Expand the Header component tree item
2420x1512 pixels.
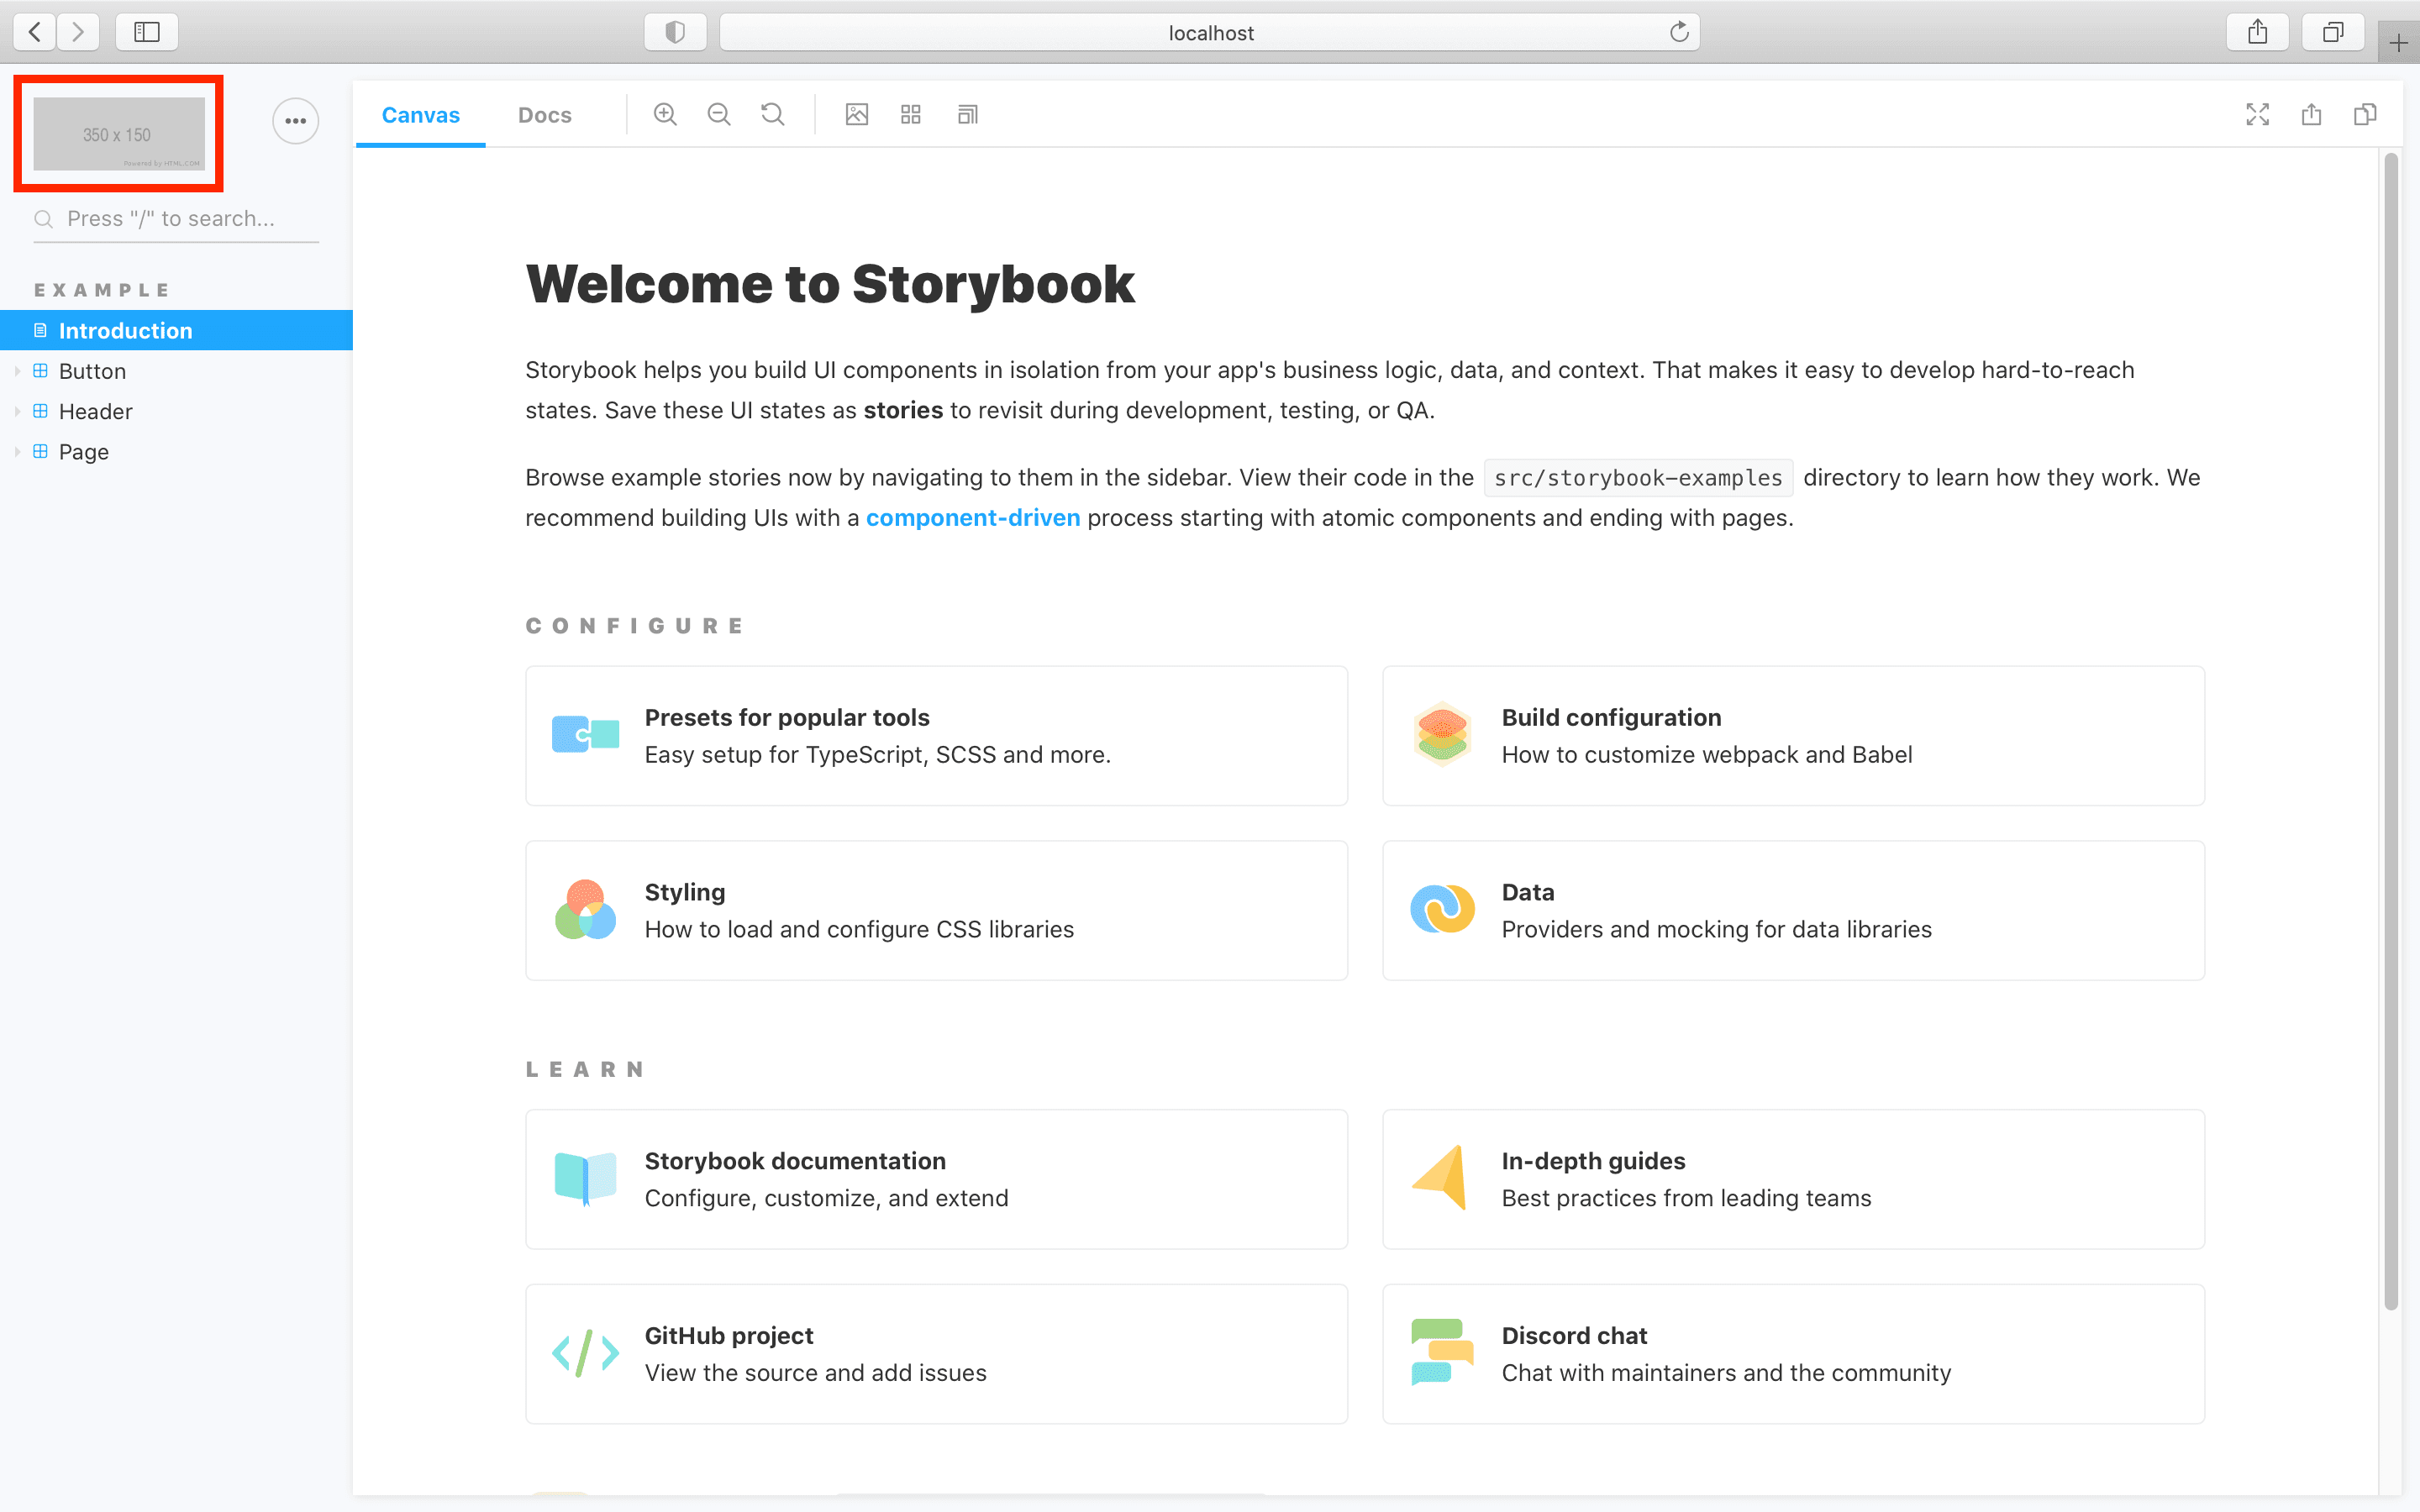pyautogui.click(x=18, y=411)
